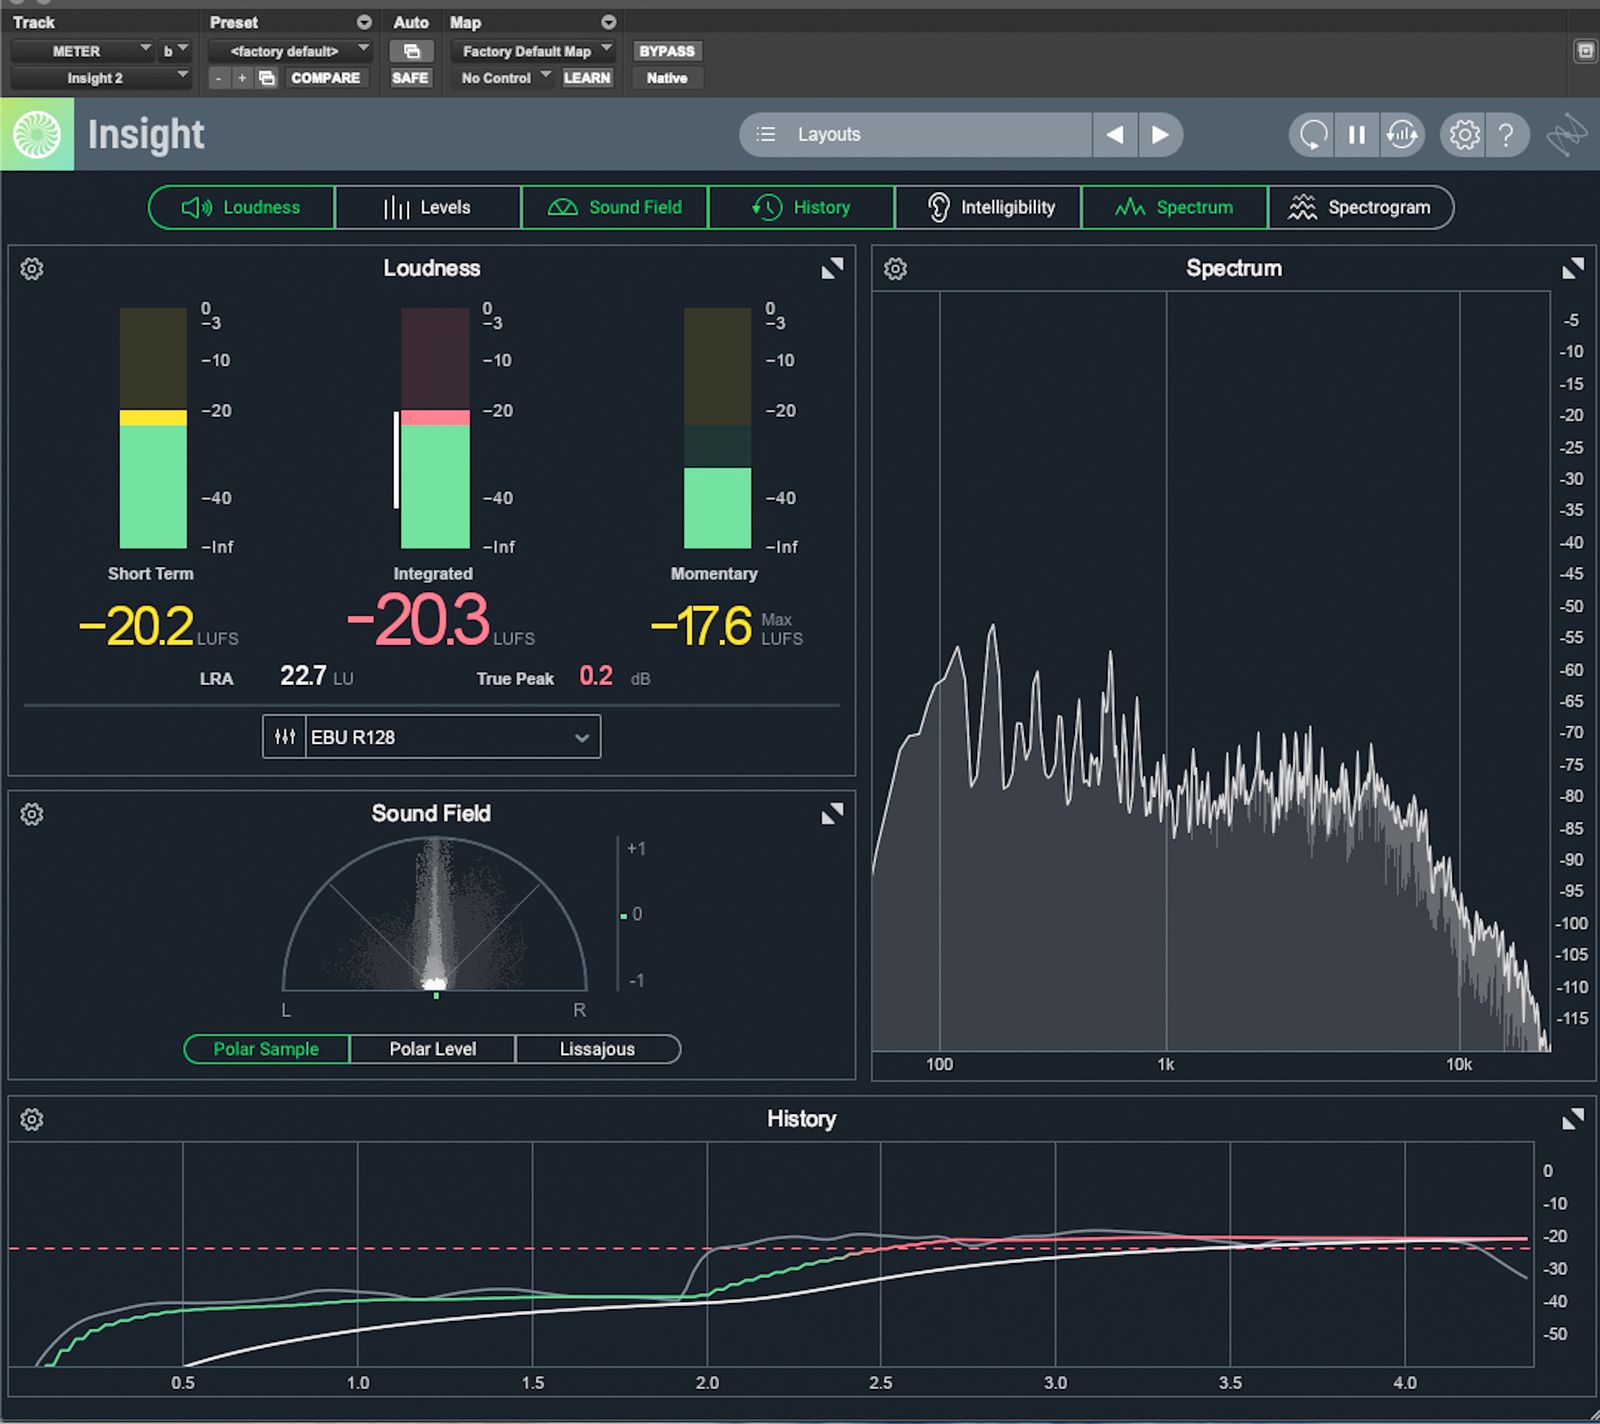Expand the Spectrum panel to full view
This screenshot has width=1600, height=1424.
tap(1572, 269)
